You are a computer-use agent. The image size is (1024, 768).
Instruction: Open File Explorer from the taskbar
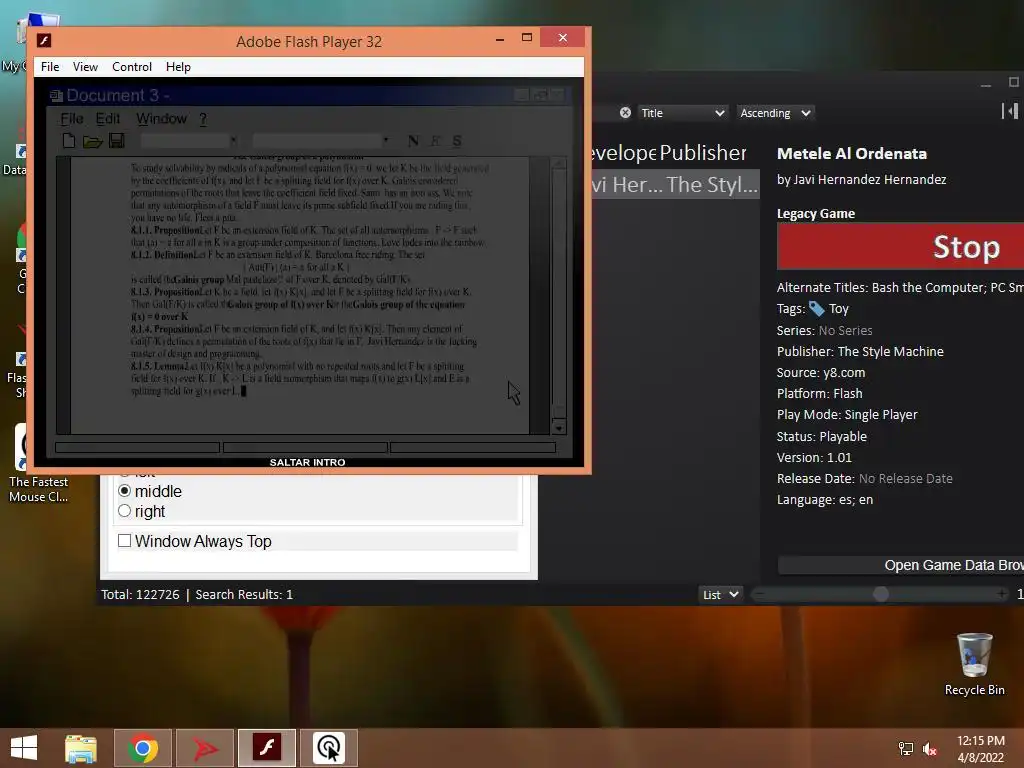(x=81, y=748)
